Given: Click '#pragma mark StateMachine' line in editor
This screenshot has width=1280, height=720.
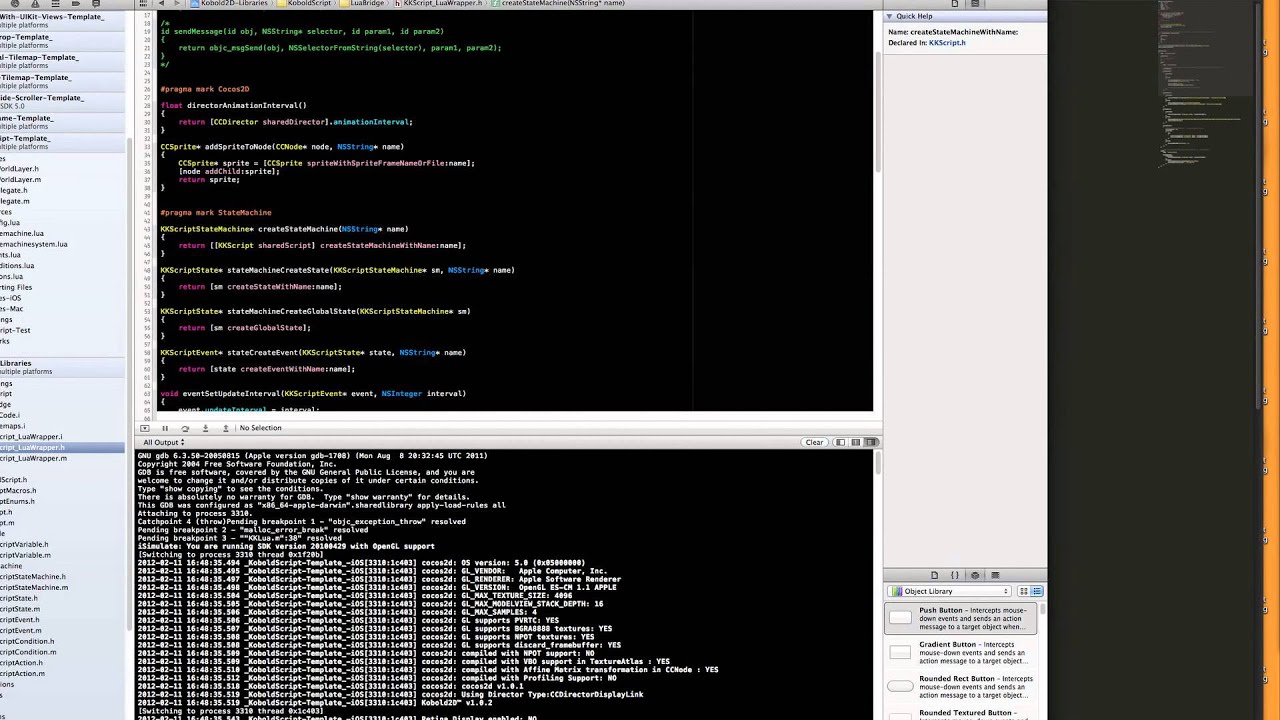Looking at the screenshot, I should (215, 212).
